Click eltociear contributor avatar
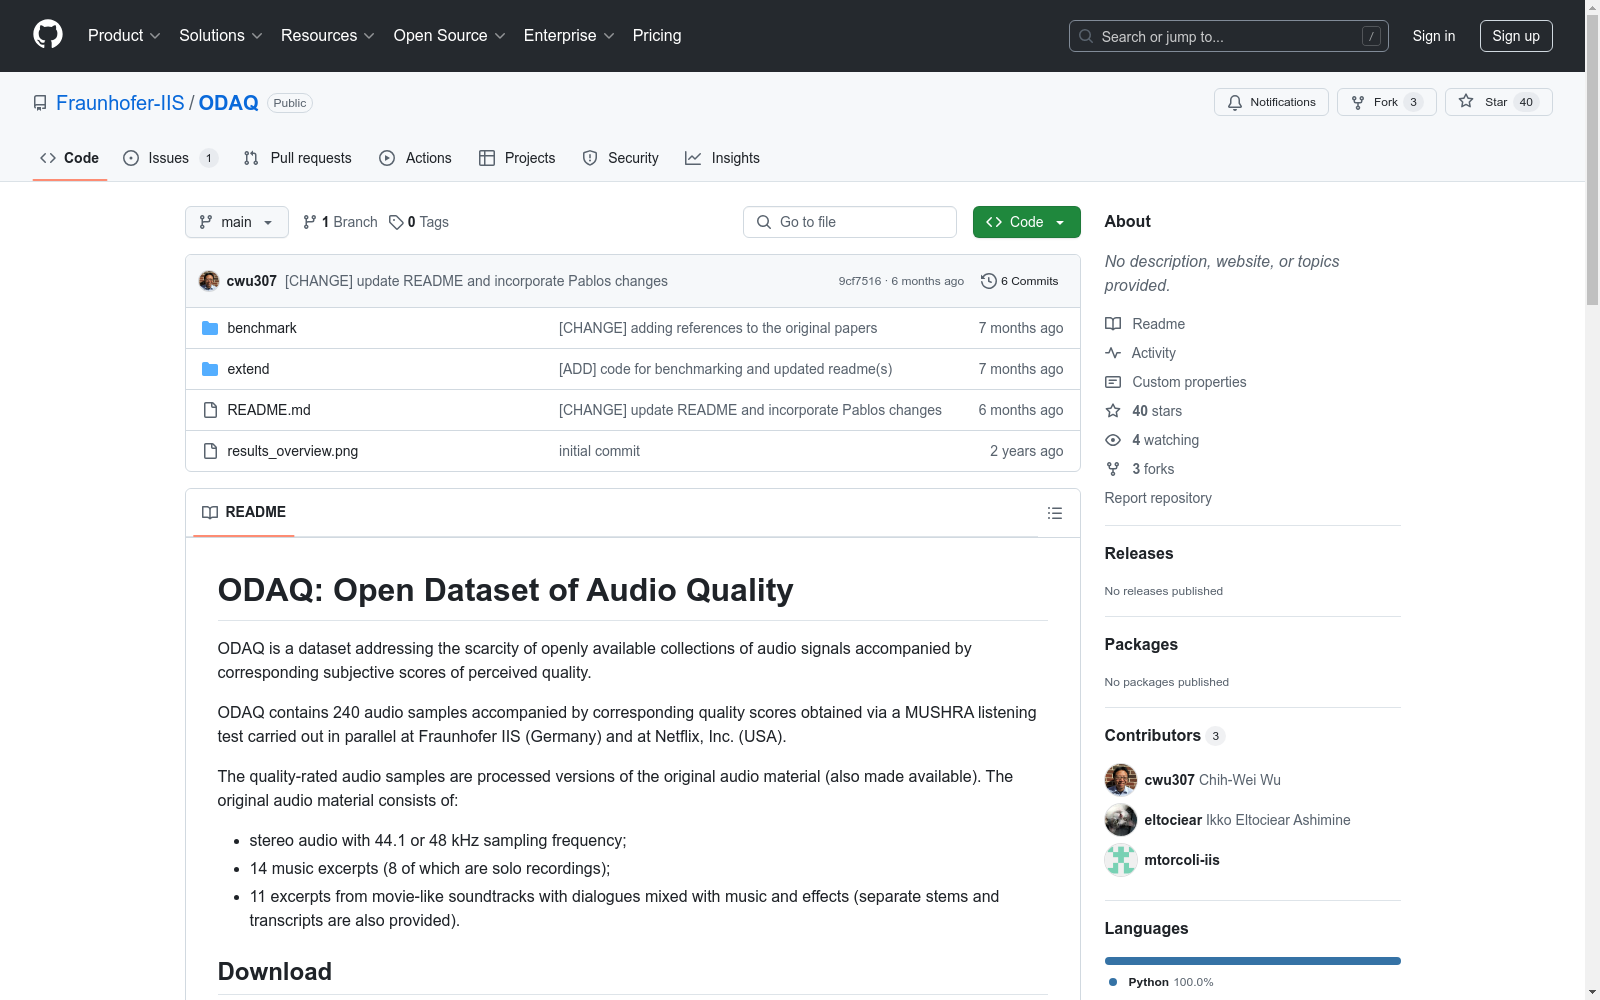The image size is (1600, 1000). (1121, 820)
